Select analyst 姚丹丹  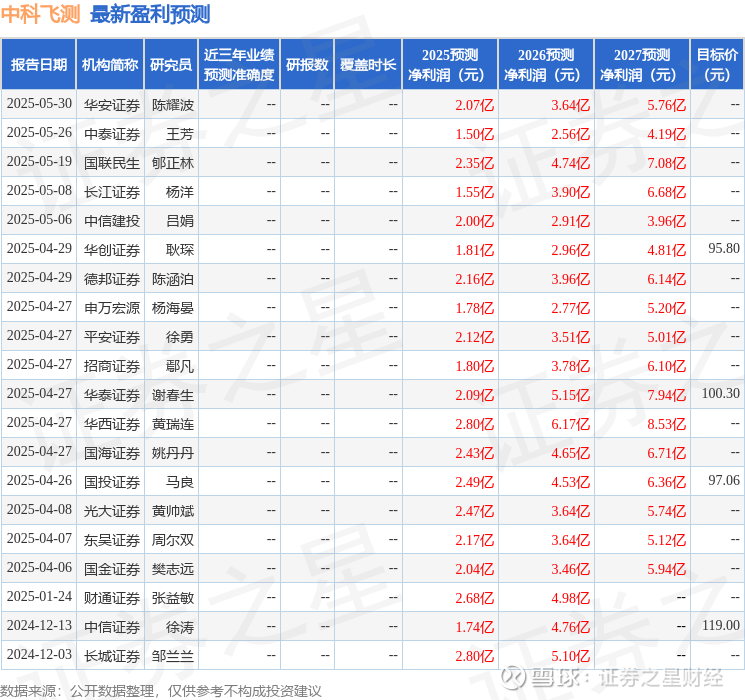pyautogui.click(x=173, y=453)
